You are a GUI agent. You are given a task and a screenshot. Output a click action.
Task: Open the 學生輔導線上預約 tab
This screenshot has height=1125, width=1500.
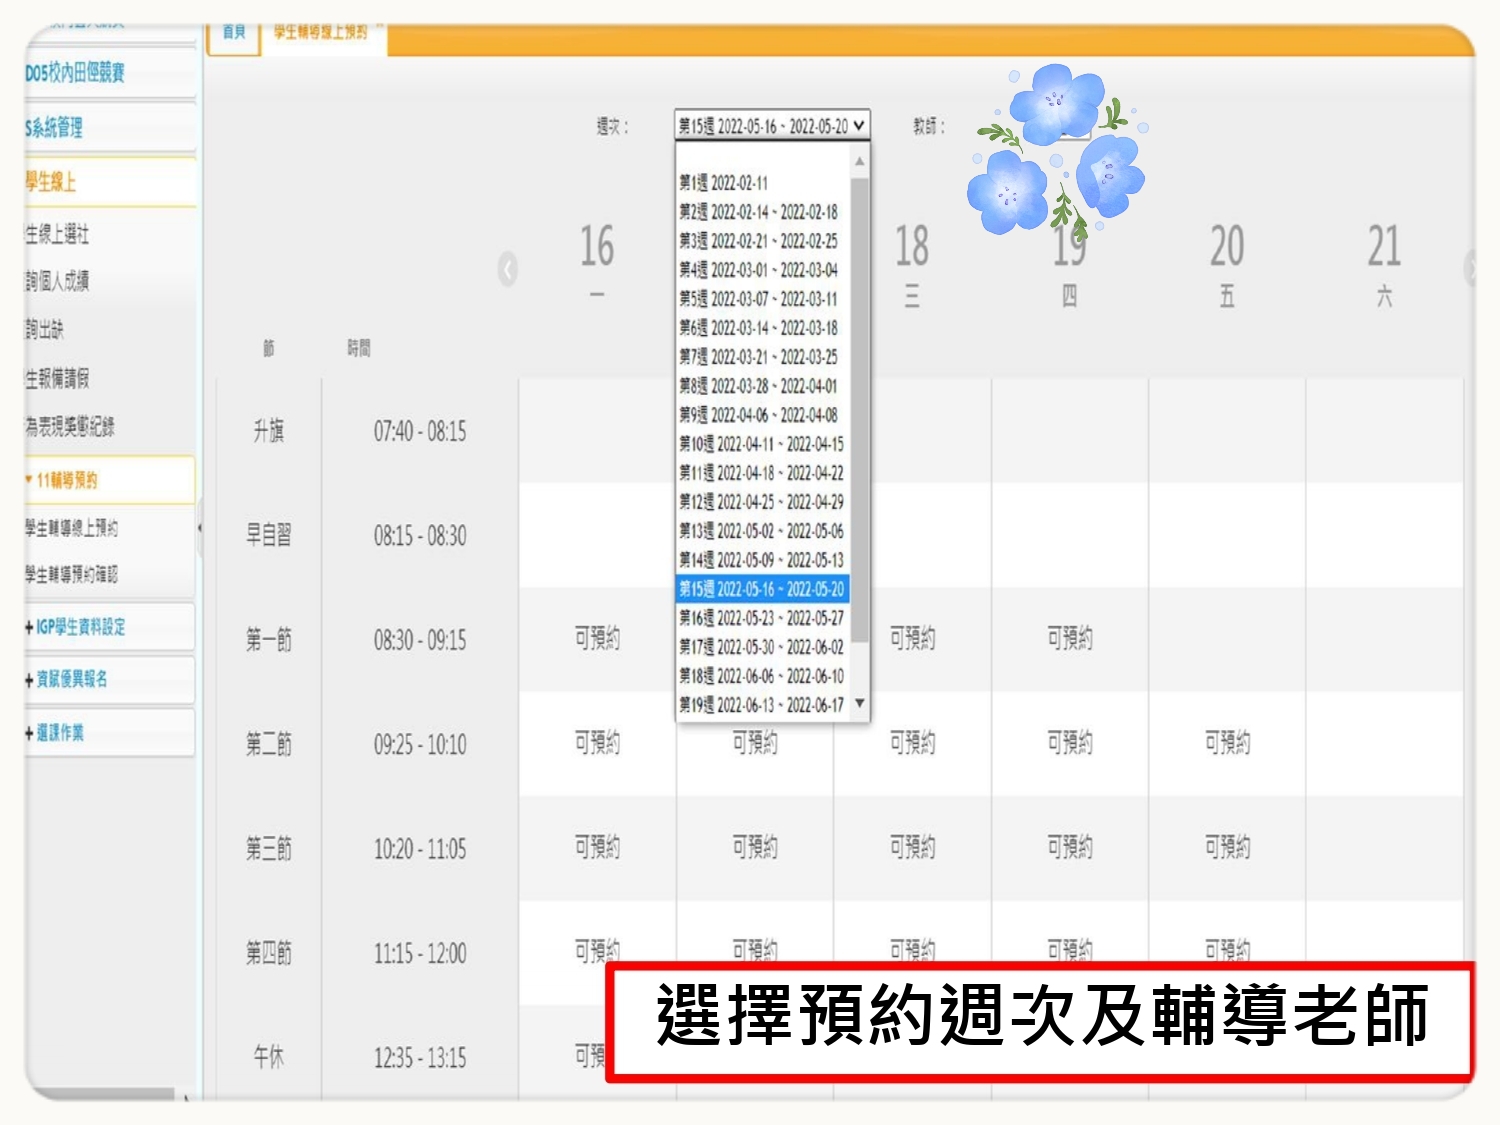coord(321,33)
